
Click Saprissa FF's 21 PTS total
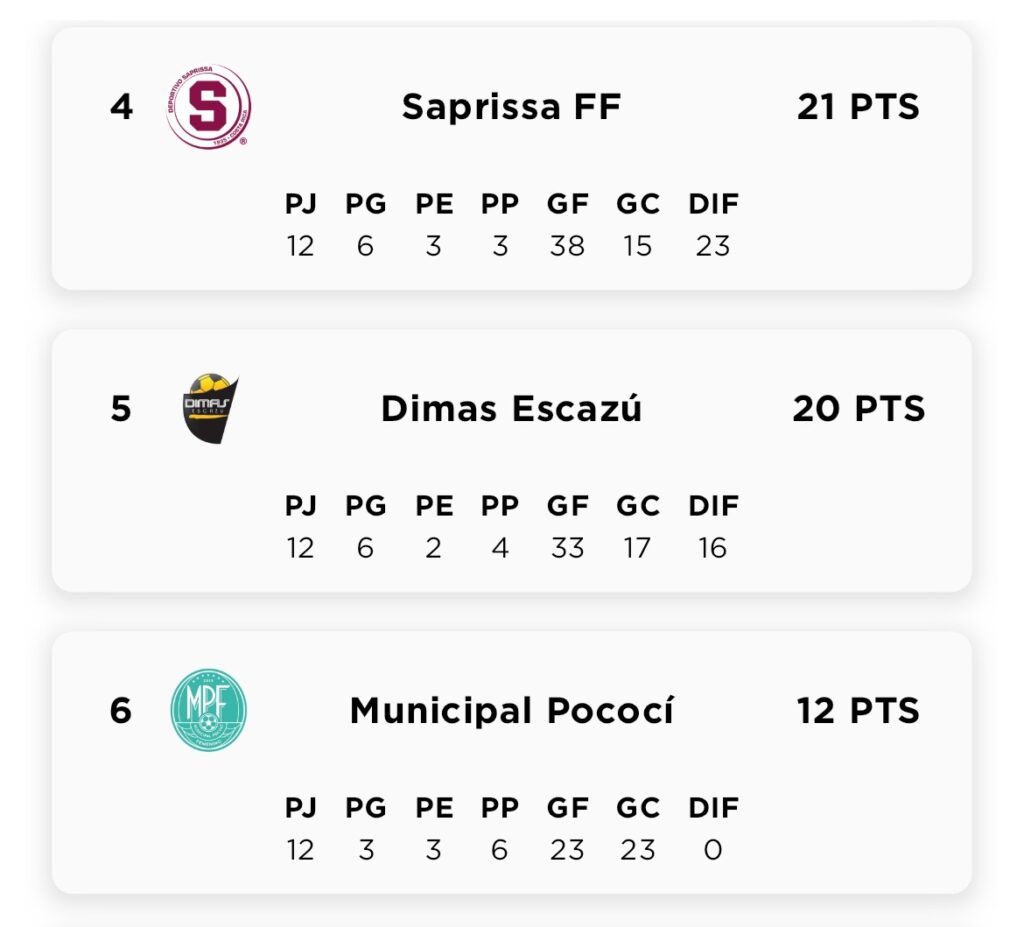pos(858,107)
